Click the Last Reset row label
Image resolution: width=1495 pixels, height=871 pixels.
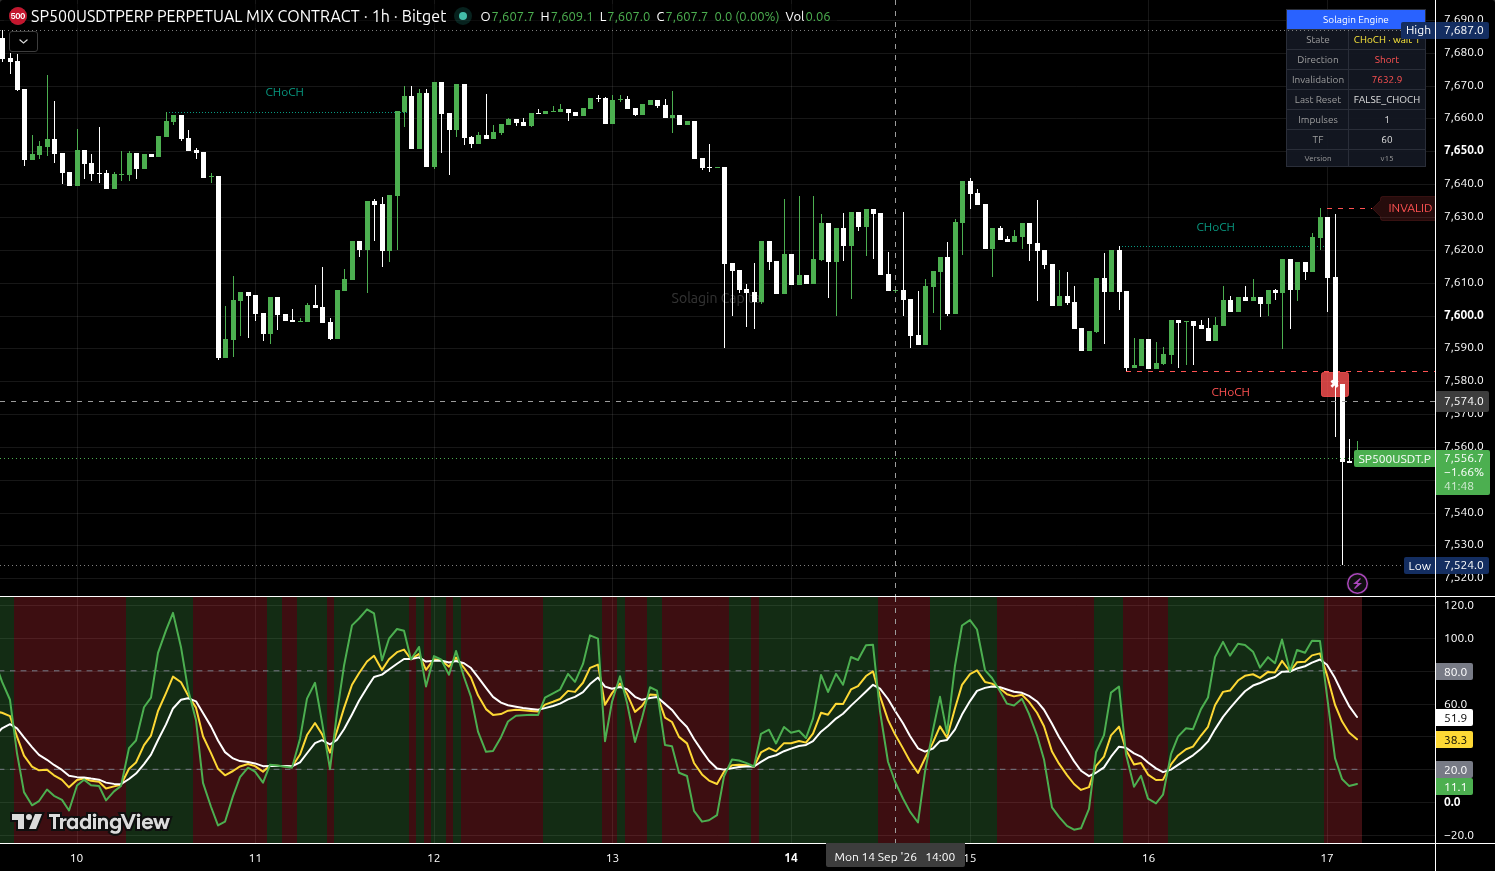[x=1318, y=100]
